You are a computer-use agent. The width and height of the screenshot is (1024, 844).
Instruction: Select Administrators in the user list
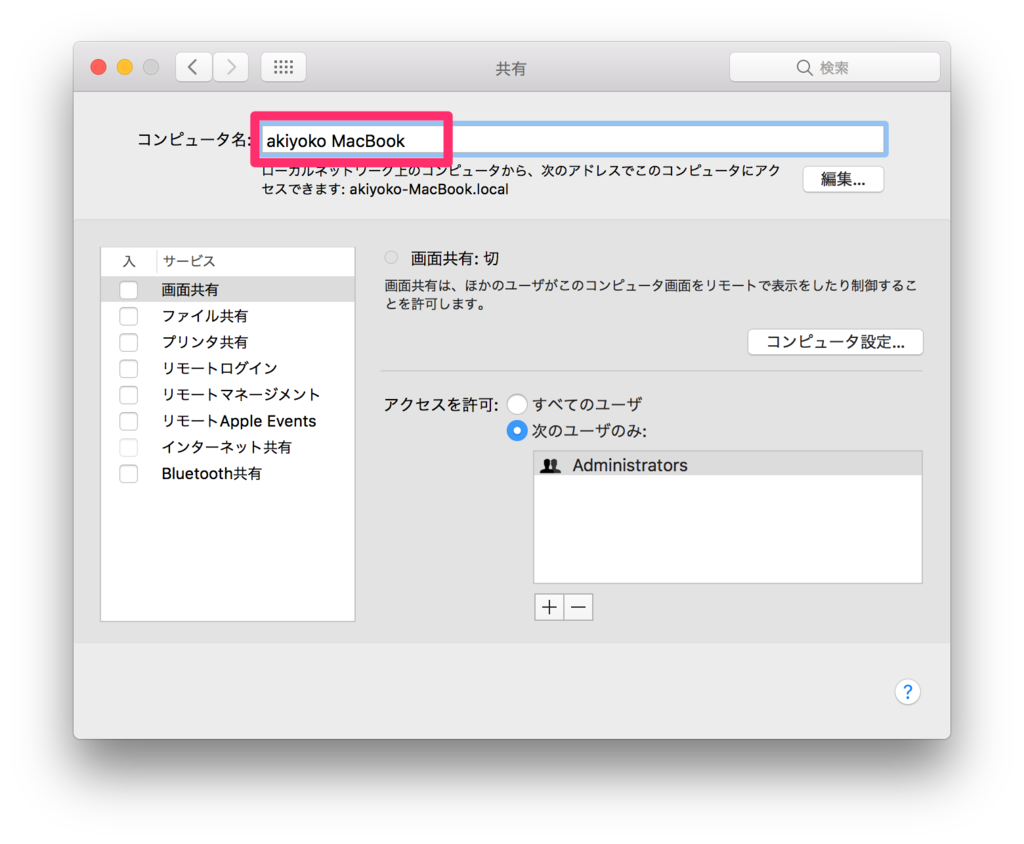[x=630, y=464]
